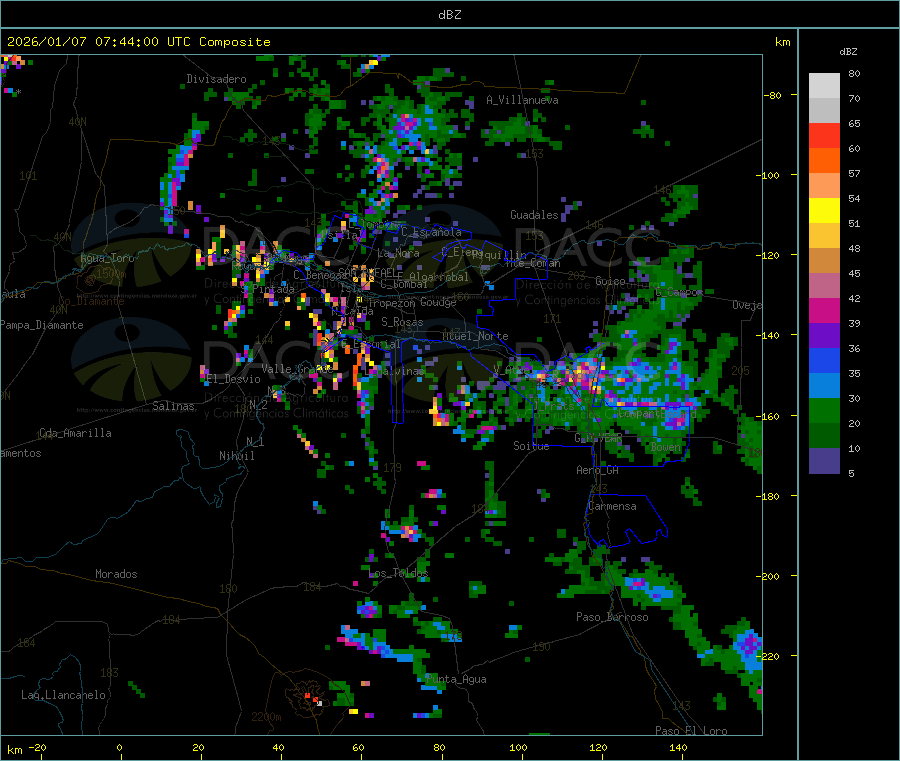The height and width of the screenshot is (761, 900).
Task: Click the Soitue location label
Action: point(531,446)
